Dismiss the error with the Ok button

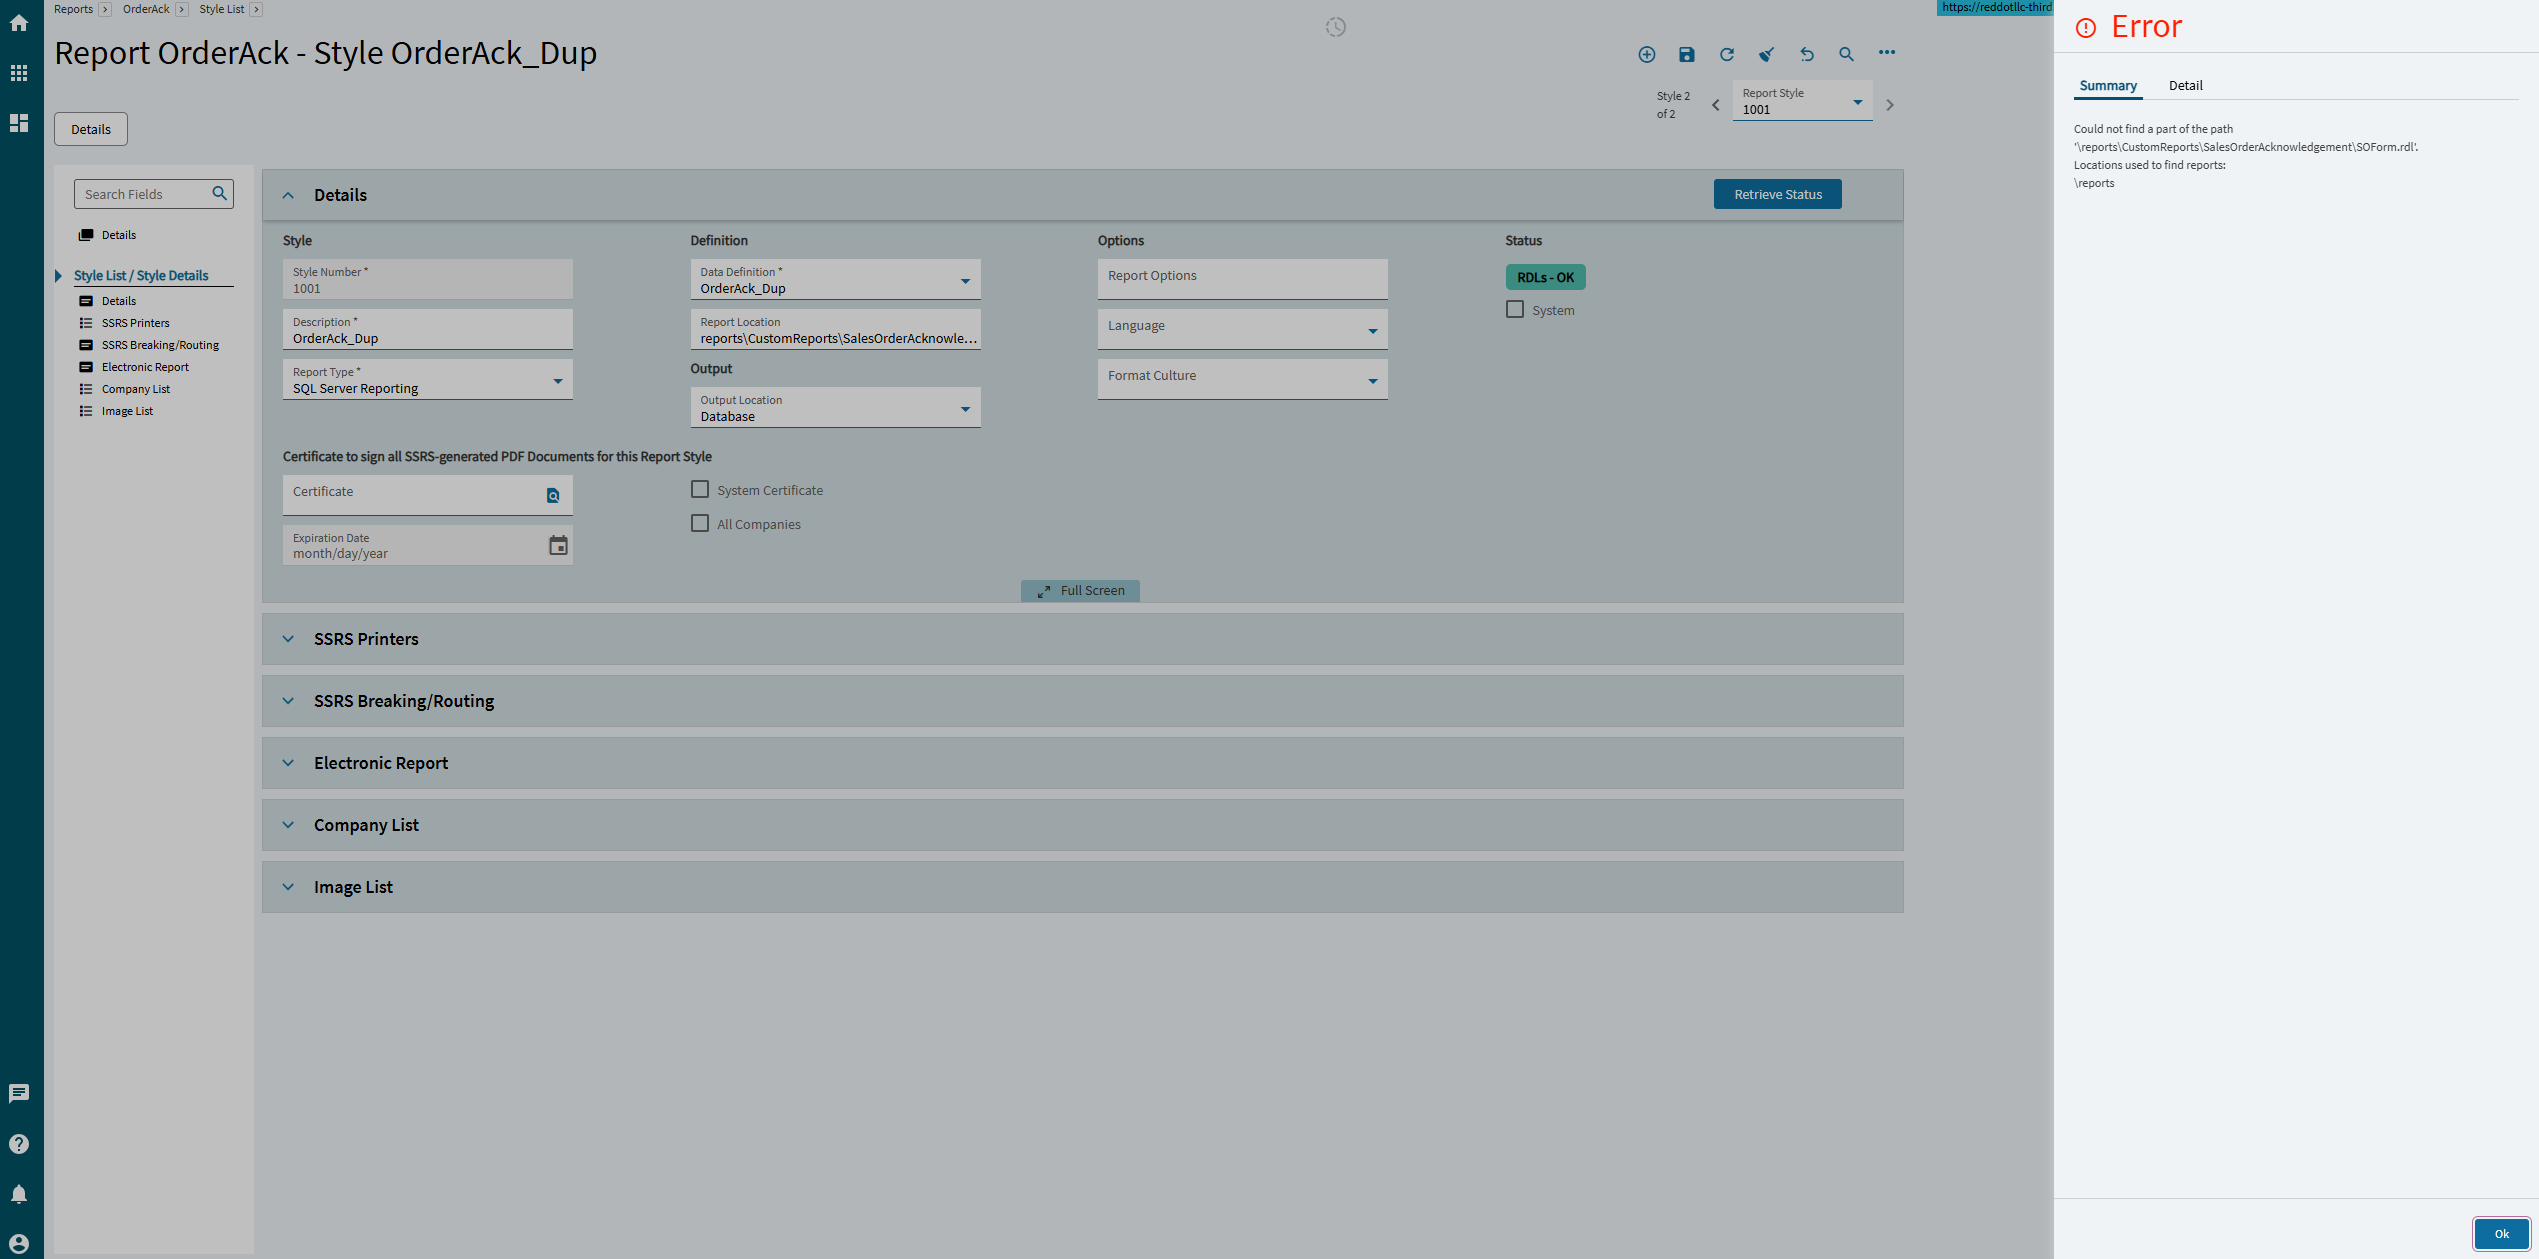click(2500, 1233)
